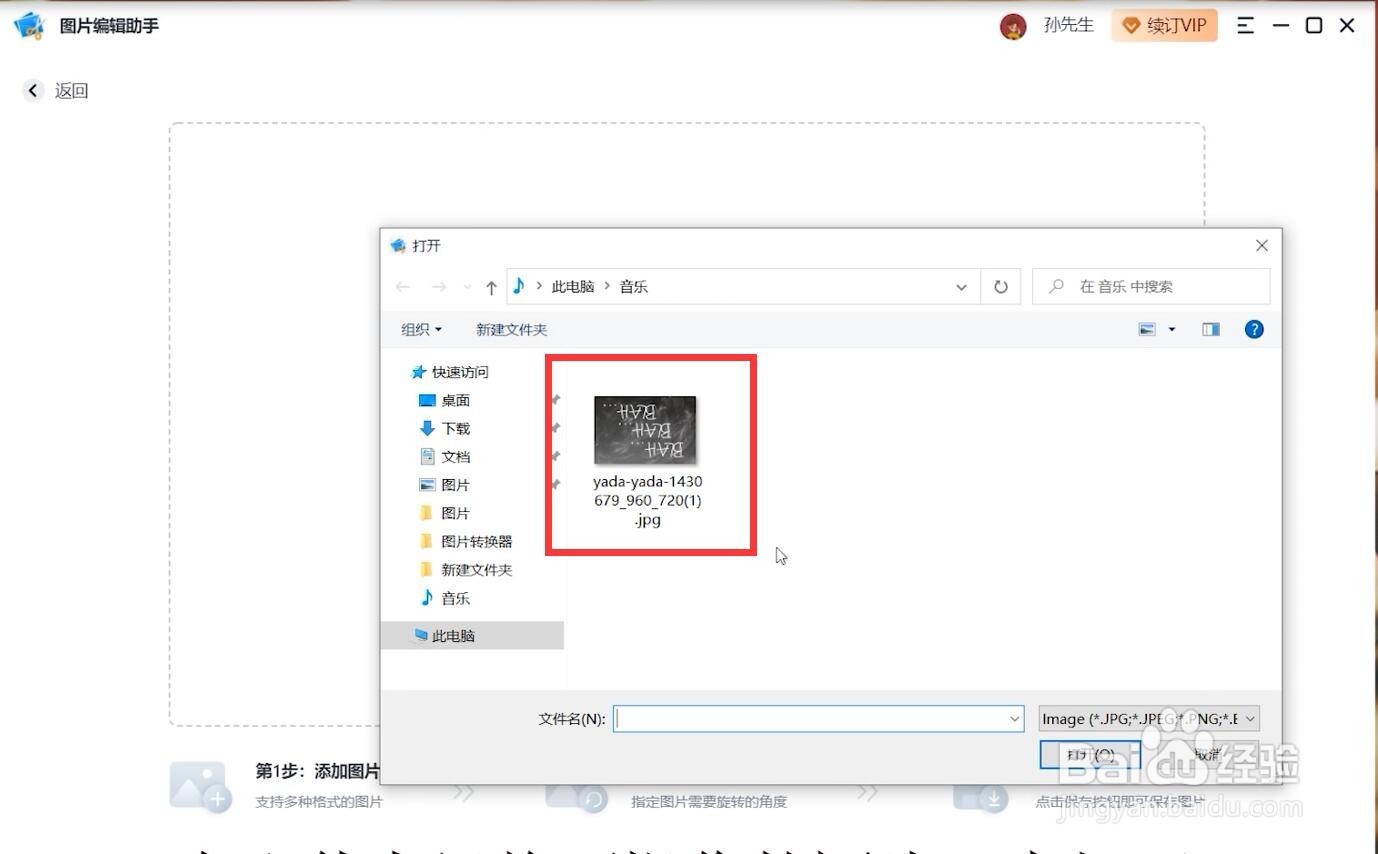Image resolution: width=1378 pixels, height=854 pixels.
Task: Click 新建文件夹 button
Action: (x=512, y=329)
